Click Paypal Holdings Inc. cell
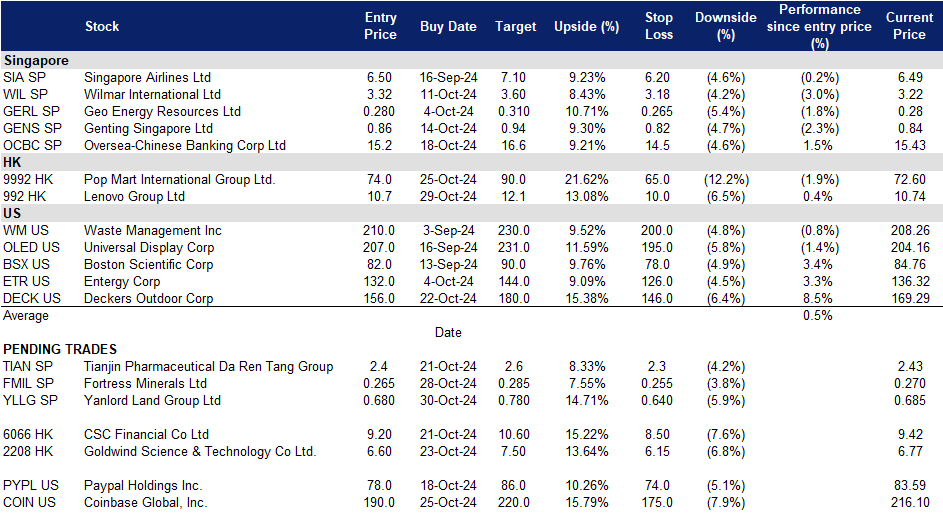This screenshot has width=943, height=528. coord(143,486)
